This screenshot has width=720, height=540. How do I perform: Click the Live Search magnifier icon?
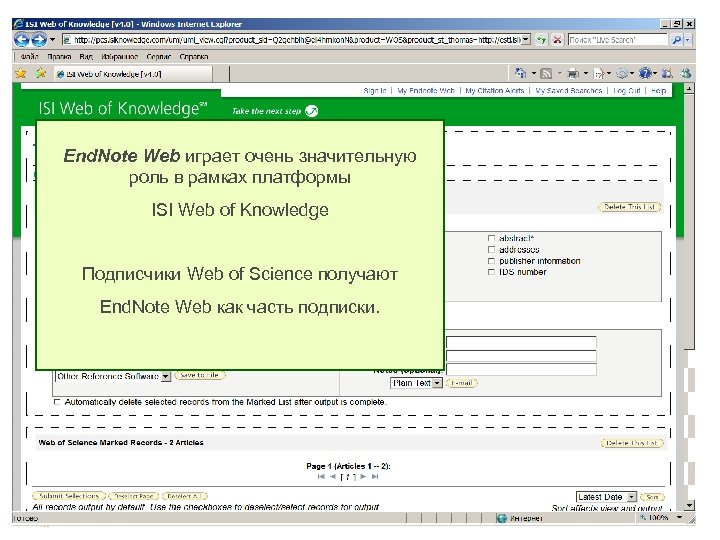point(676,40)
